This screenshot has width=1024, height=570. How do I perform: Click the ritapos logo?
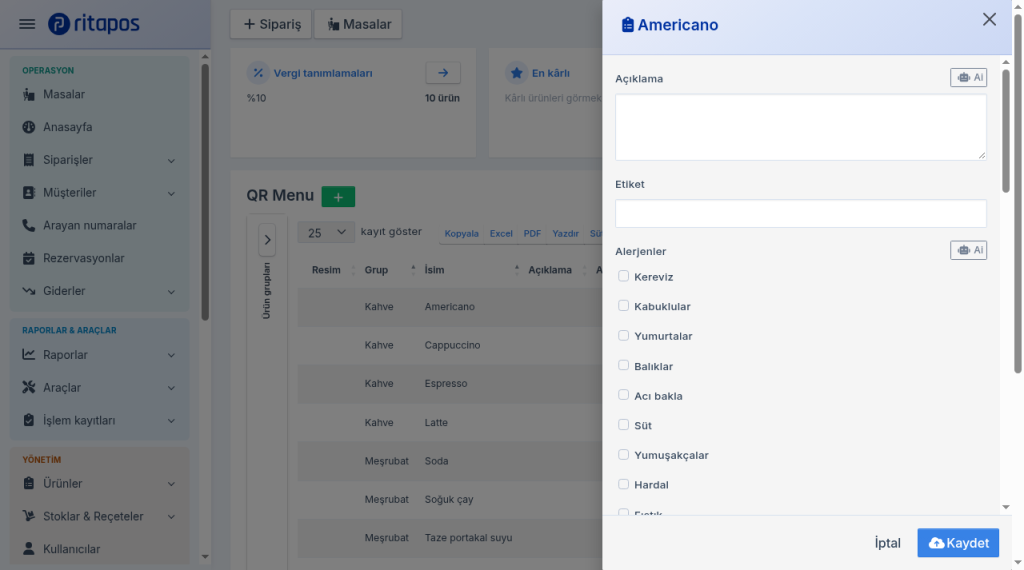(x=93, y=24)
